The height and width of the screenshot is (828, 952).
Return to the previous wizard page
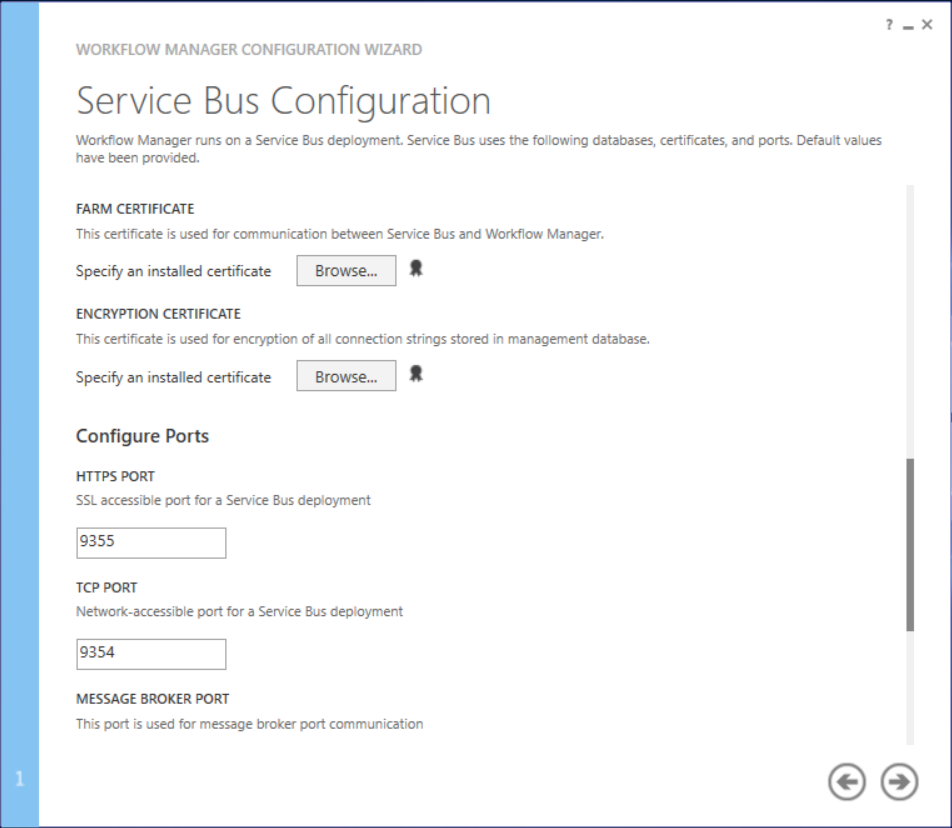click(847, 782)
